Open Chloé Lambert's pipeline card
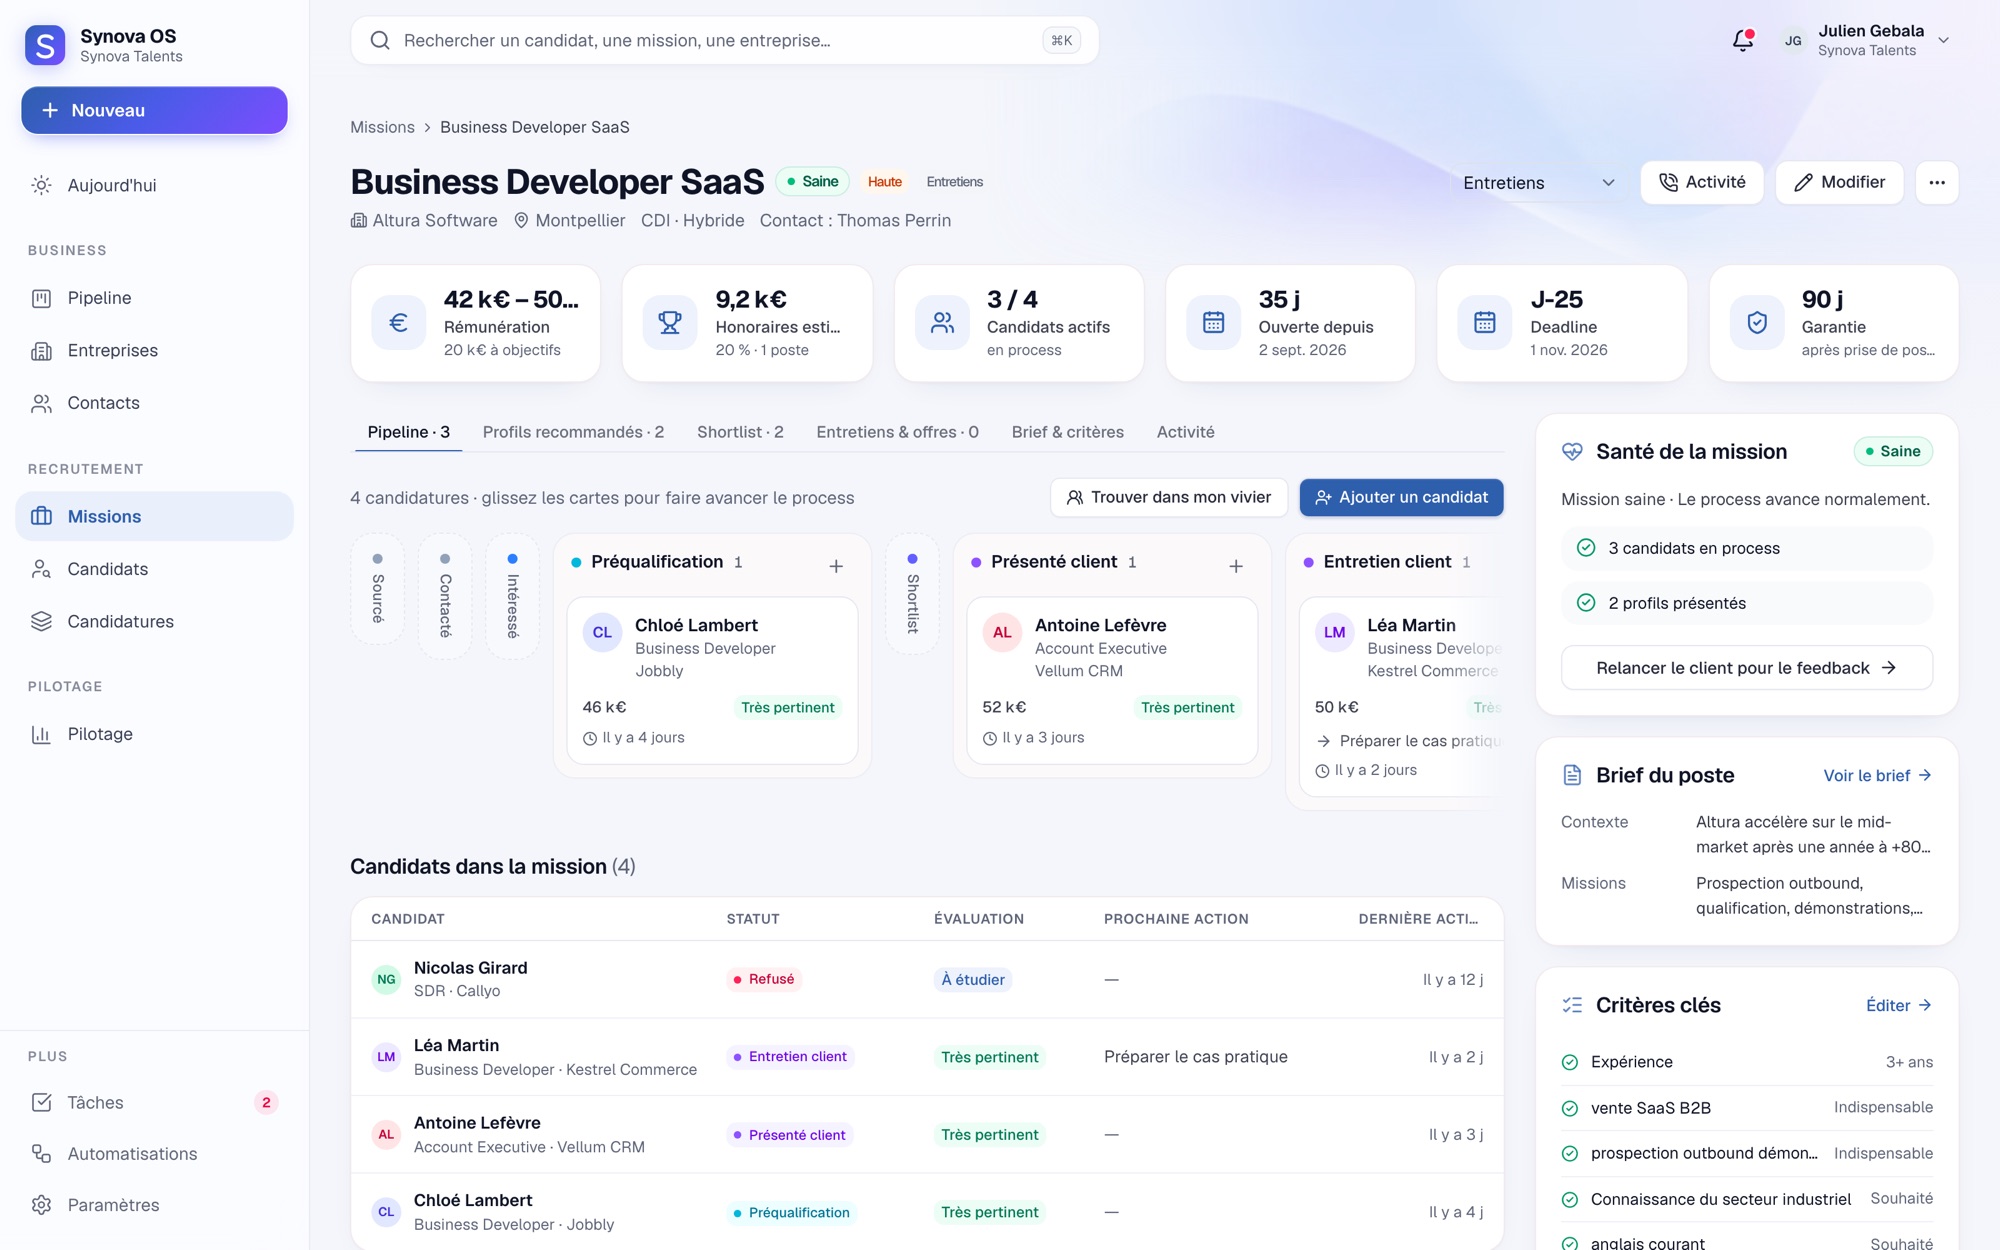The width and height of the screenshot is (2000, 1250). point(712,680)
